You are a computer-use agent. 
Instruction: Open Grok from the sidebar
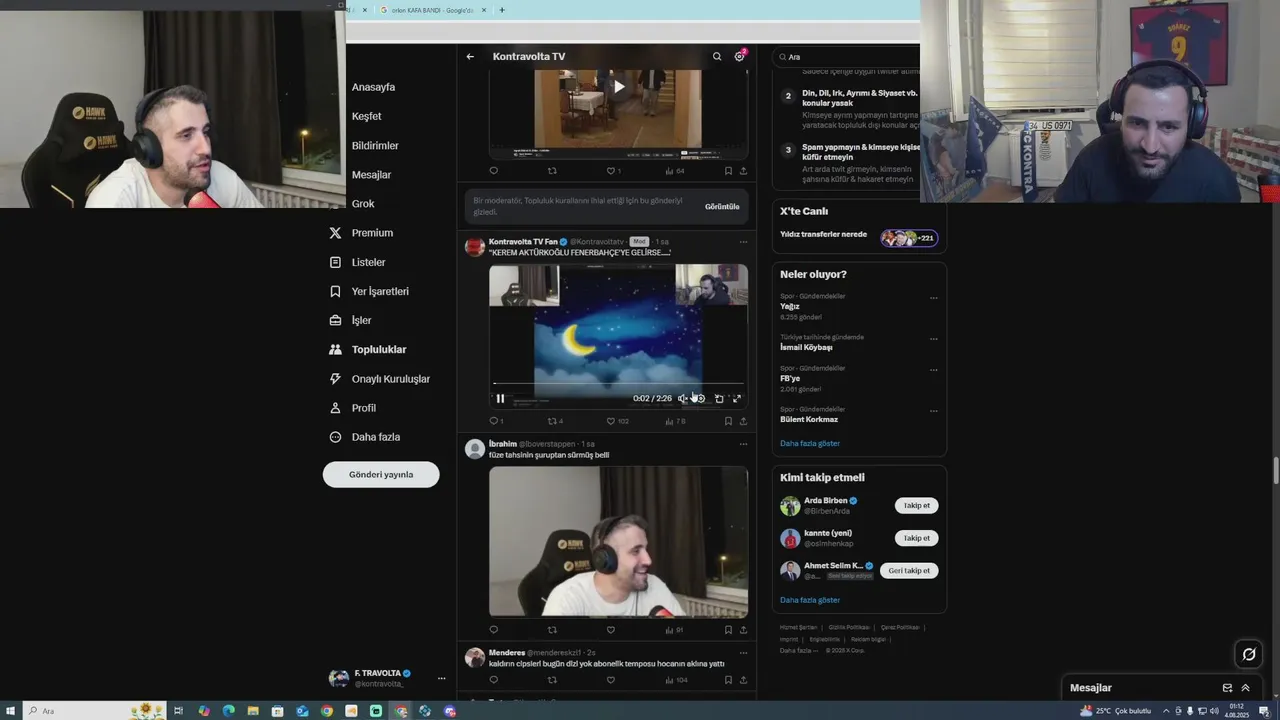click(x=363, y=203)
